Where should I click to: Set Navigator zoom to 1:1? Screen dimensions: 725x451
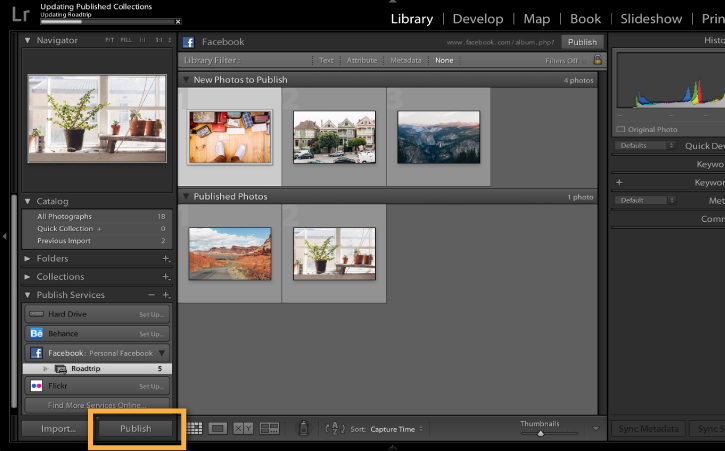coord(142,40)
